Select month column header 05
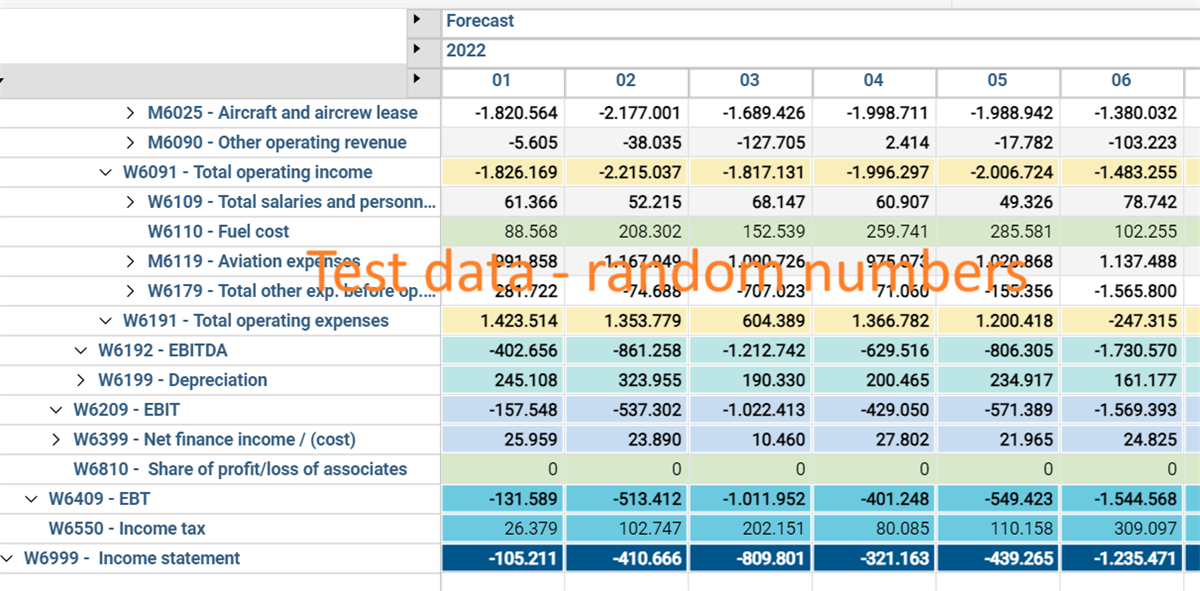1200x591 pixels. pyautogui.click(x=997, y=80)
